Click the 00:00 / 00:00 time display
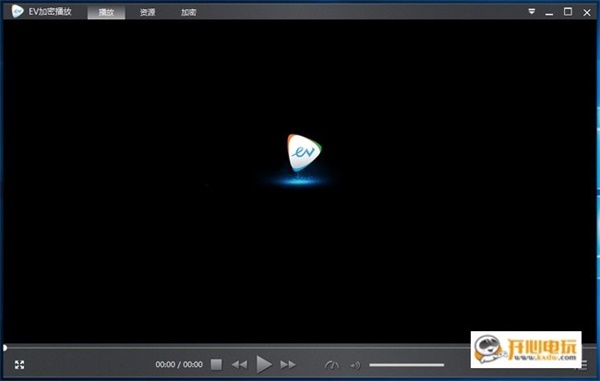Image resolution: width=600 pixels, height=381 pixels. [179, 365]
